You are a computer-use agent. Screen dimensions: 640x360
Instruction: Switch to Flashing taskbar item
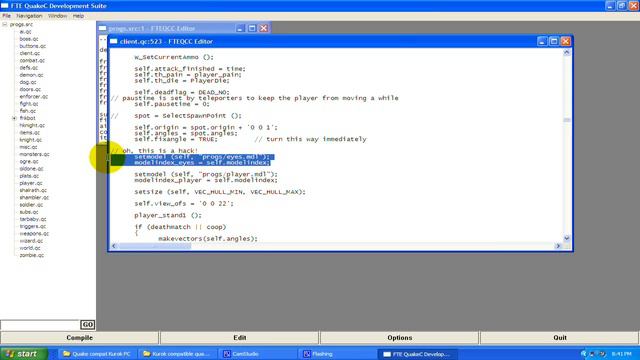pyautogui.click(x=337, y=354)
